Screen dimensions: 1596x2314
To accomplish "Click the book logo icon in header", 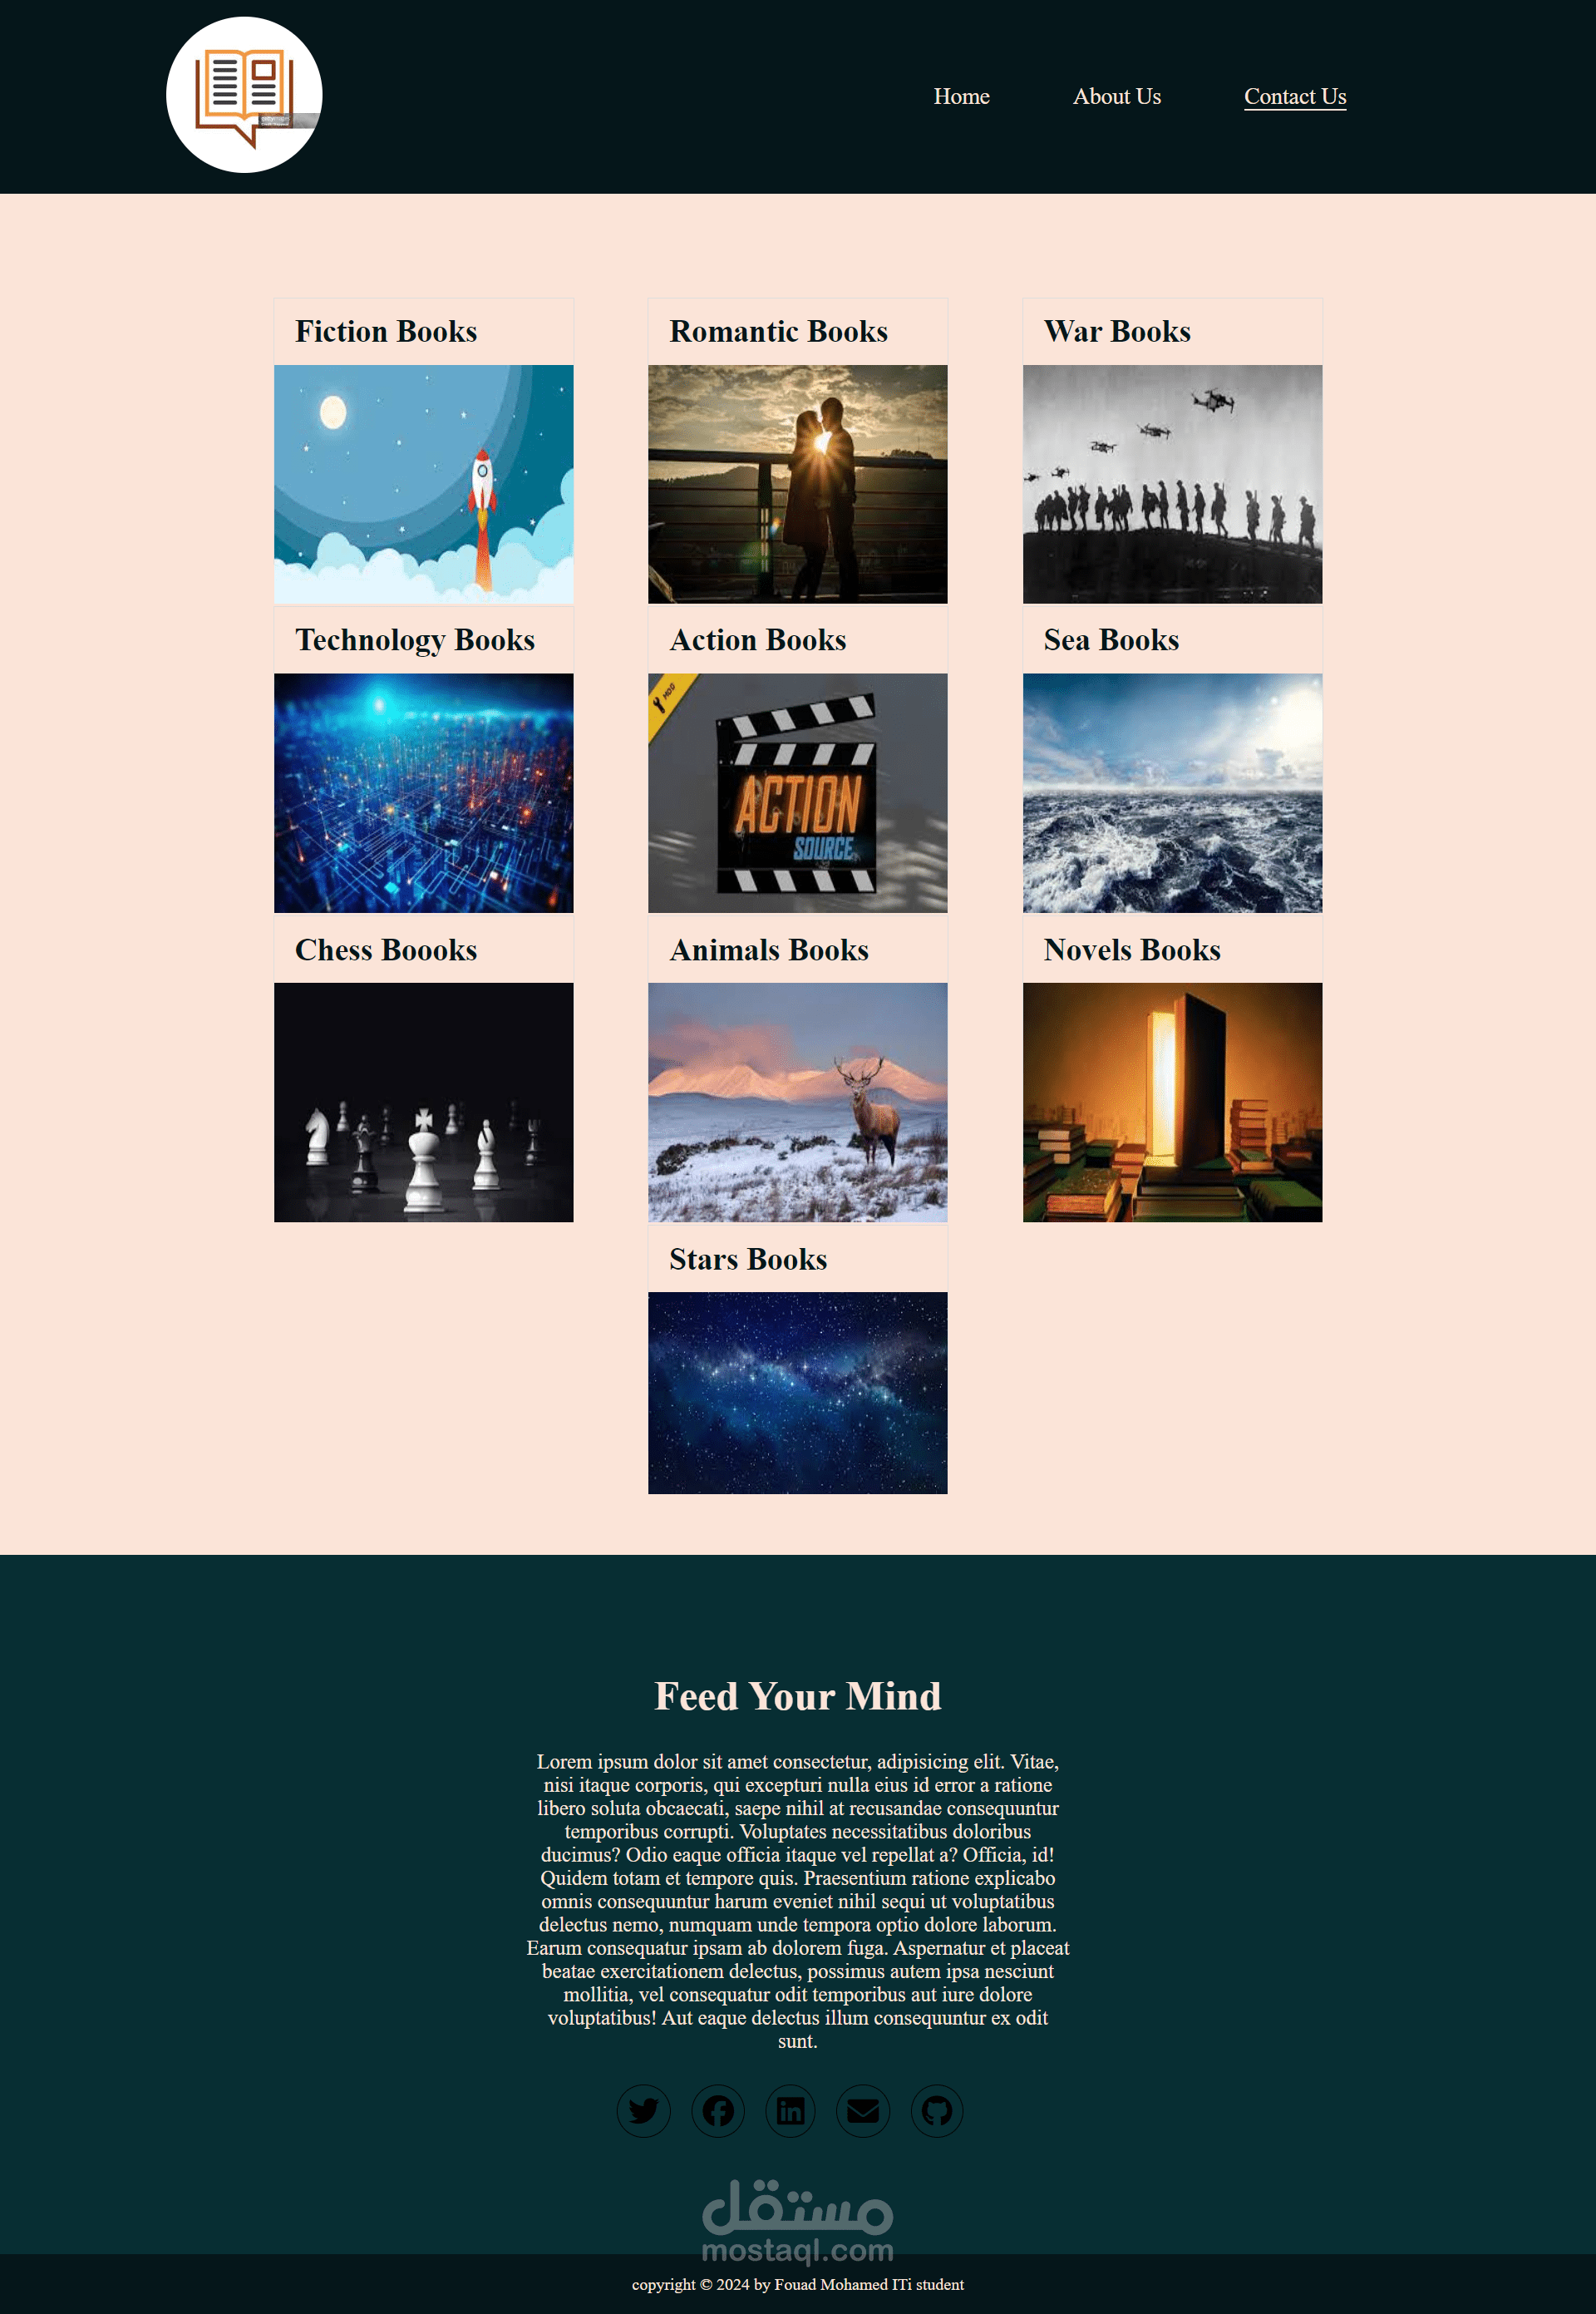I will coord(248,95).
